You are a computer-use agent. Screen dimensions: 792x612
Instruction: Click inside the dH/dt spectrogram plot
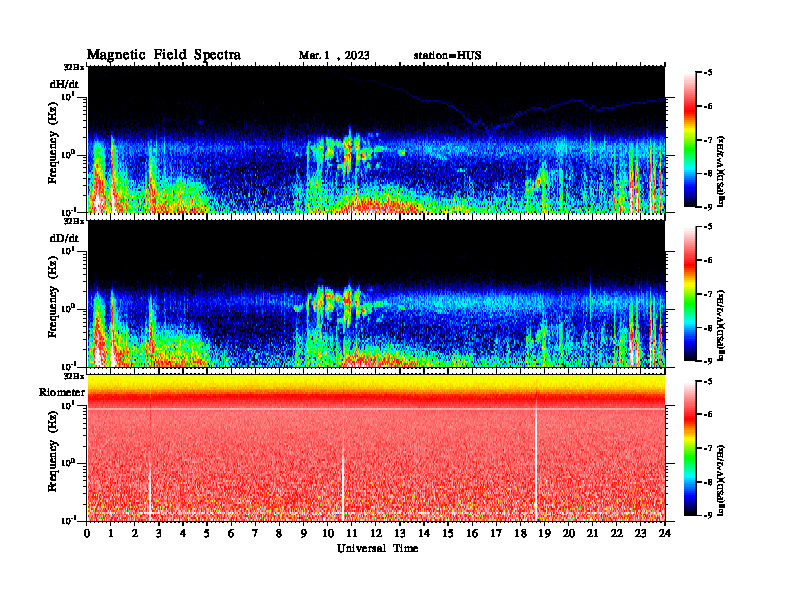pos(376,139)
